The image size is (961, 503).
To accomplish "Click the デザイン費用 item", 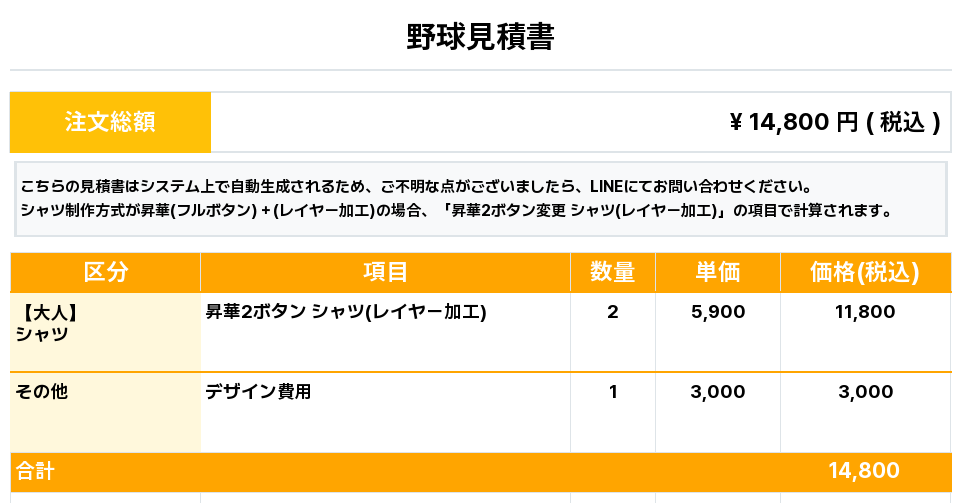I will (258, 392).
